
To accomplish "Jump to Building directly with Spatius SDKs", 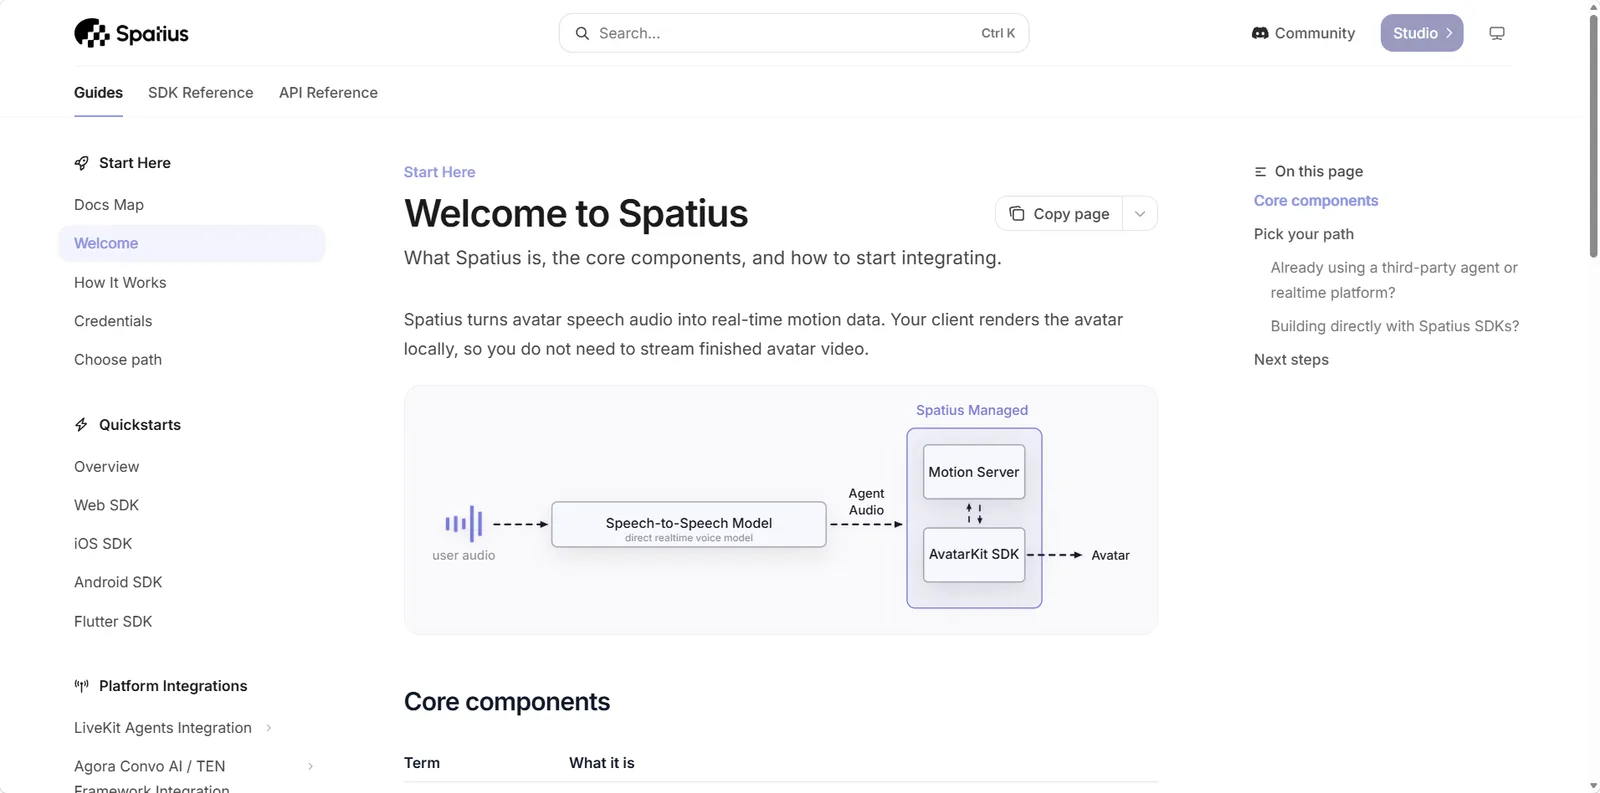I will pyautogui.click(x=1395, y=326).
